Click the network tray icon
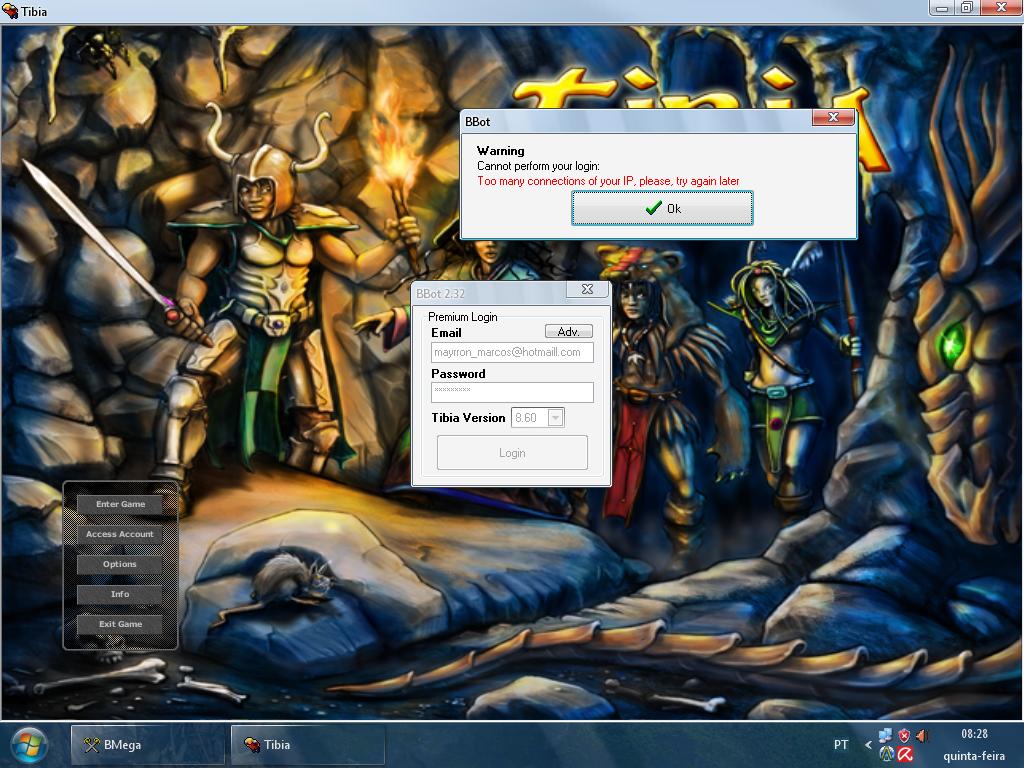Image resolution: width=1024 pixels, height=768 pixels. [x=886, y=736]
